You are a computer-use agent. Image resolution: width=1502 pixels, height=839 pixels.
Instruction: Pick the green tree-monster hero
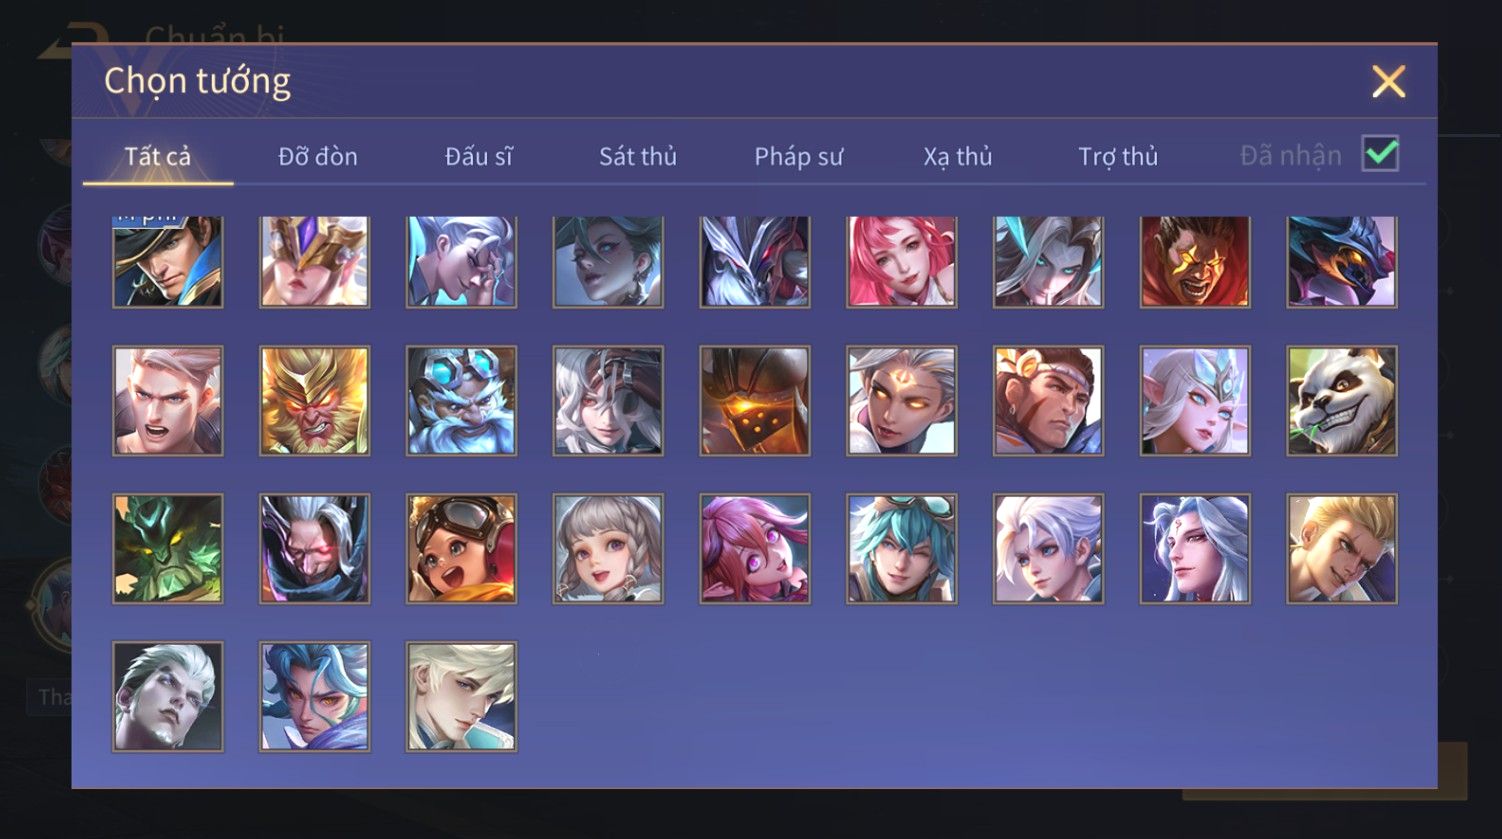point(168,549)
